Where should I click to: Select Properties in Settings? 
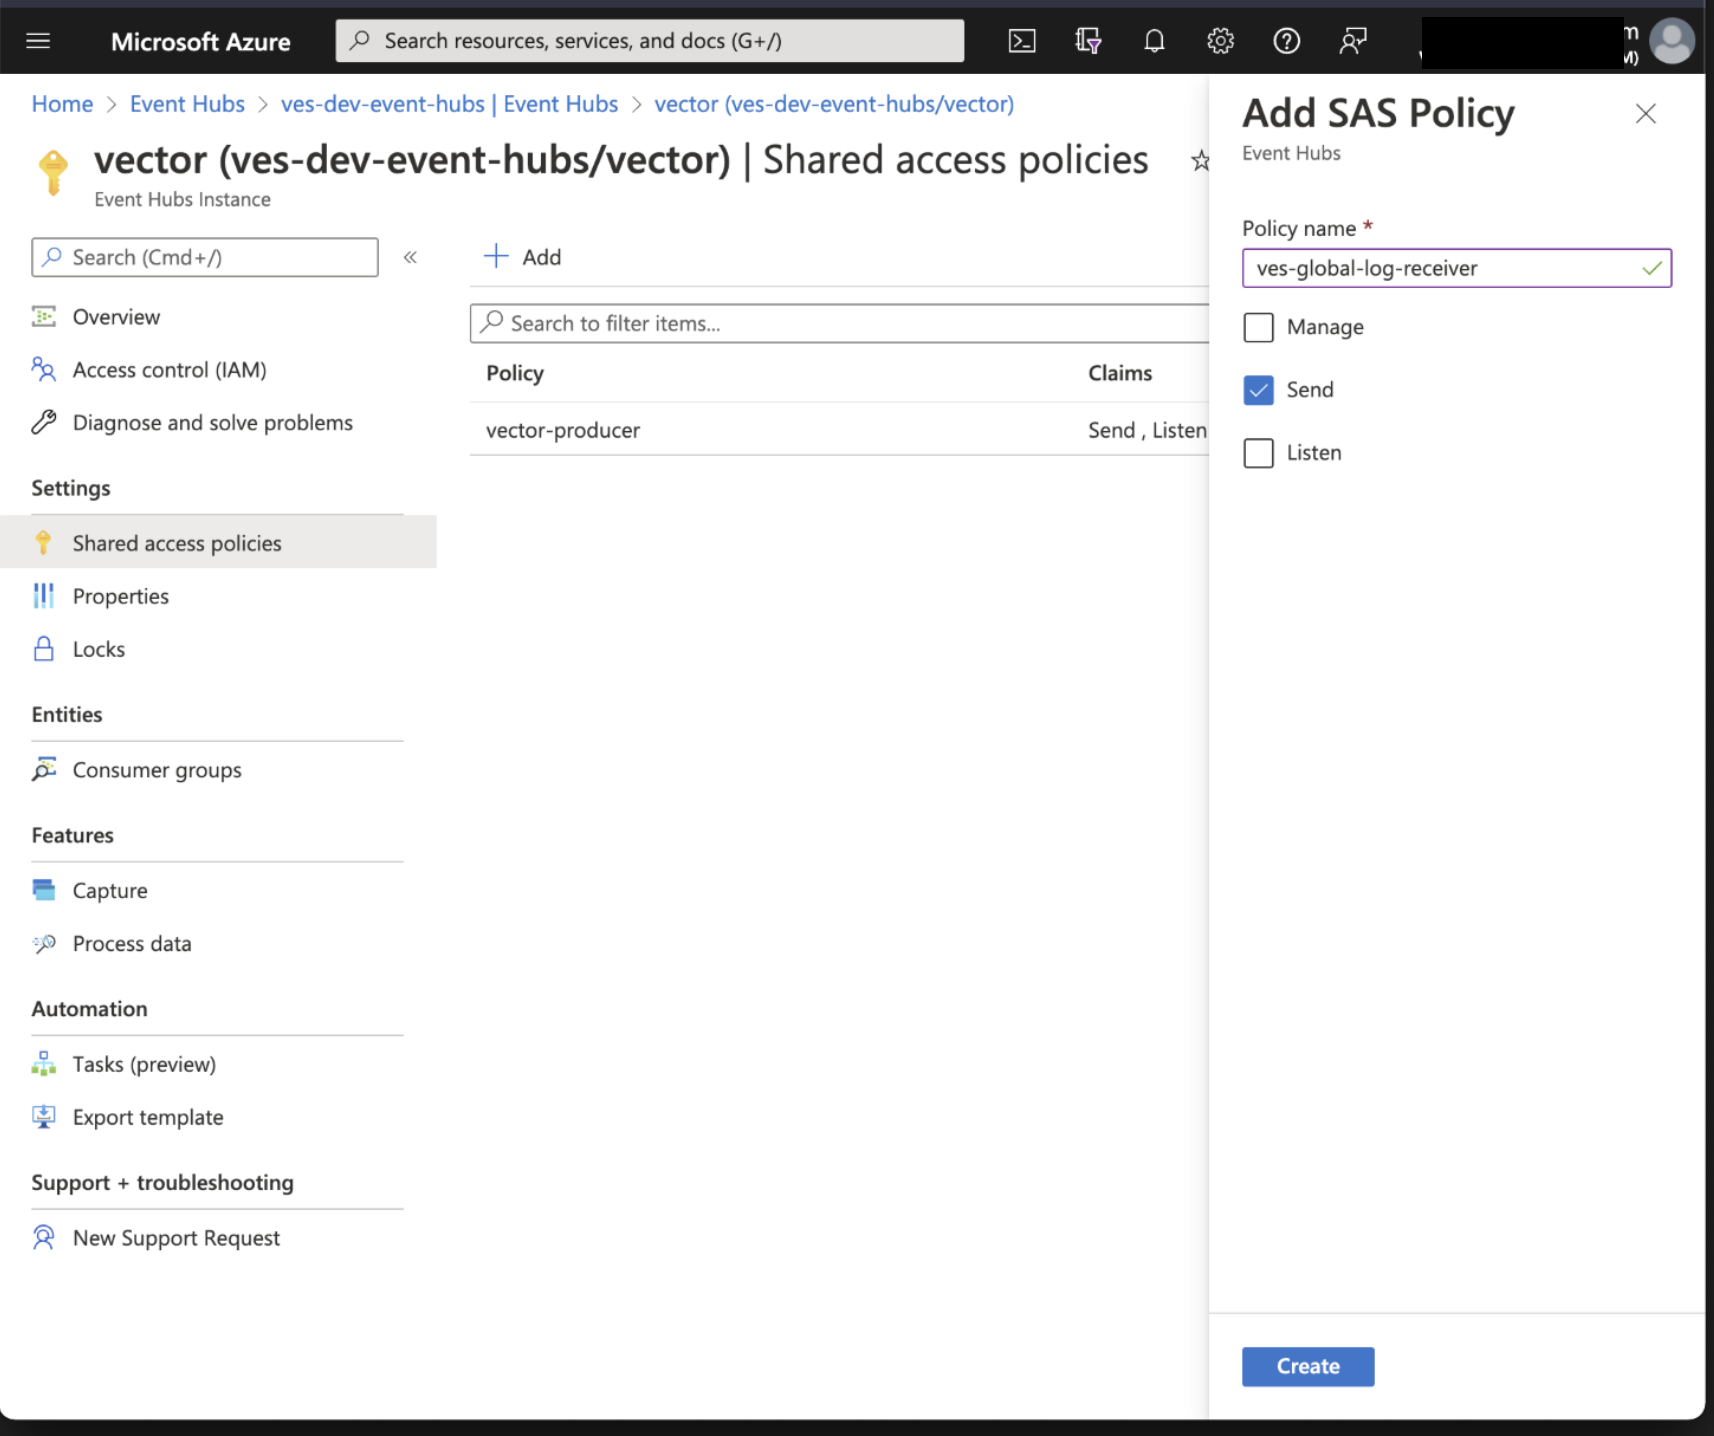point(120,595)
